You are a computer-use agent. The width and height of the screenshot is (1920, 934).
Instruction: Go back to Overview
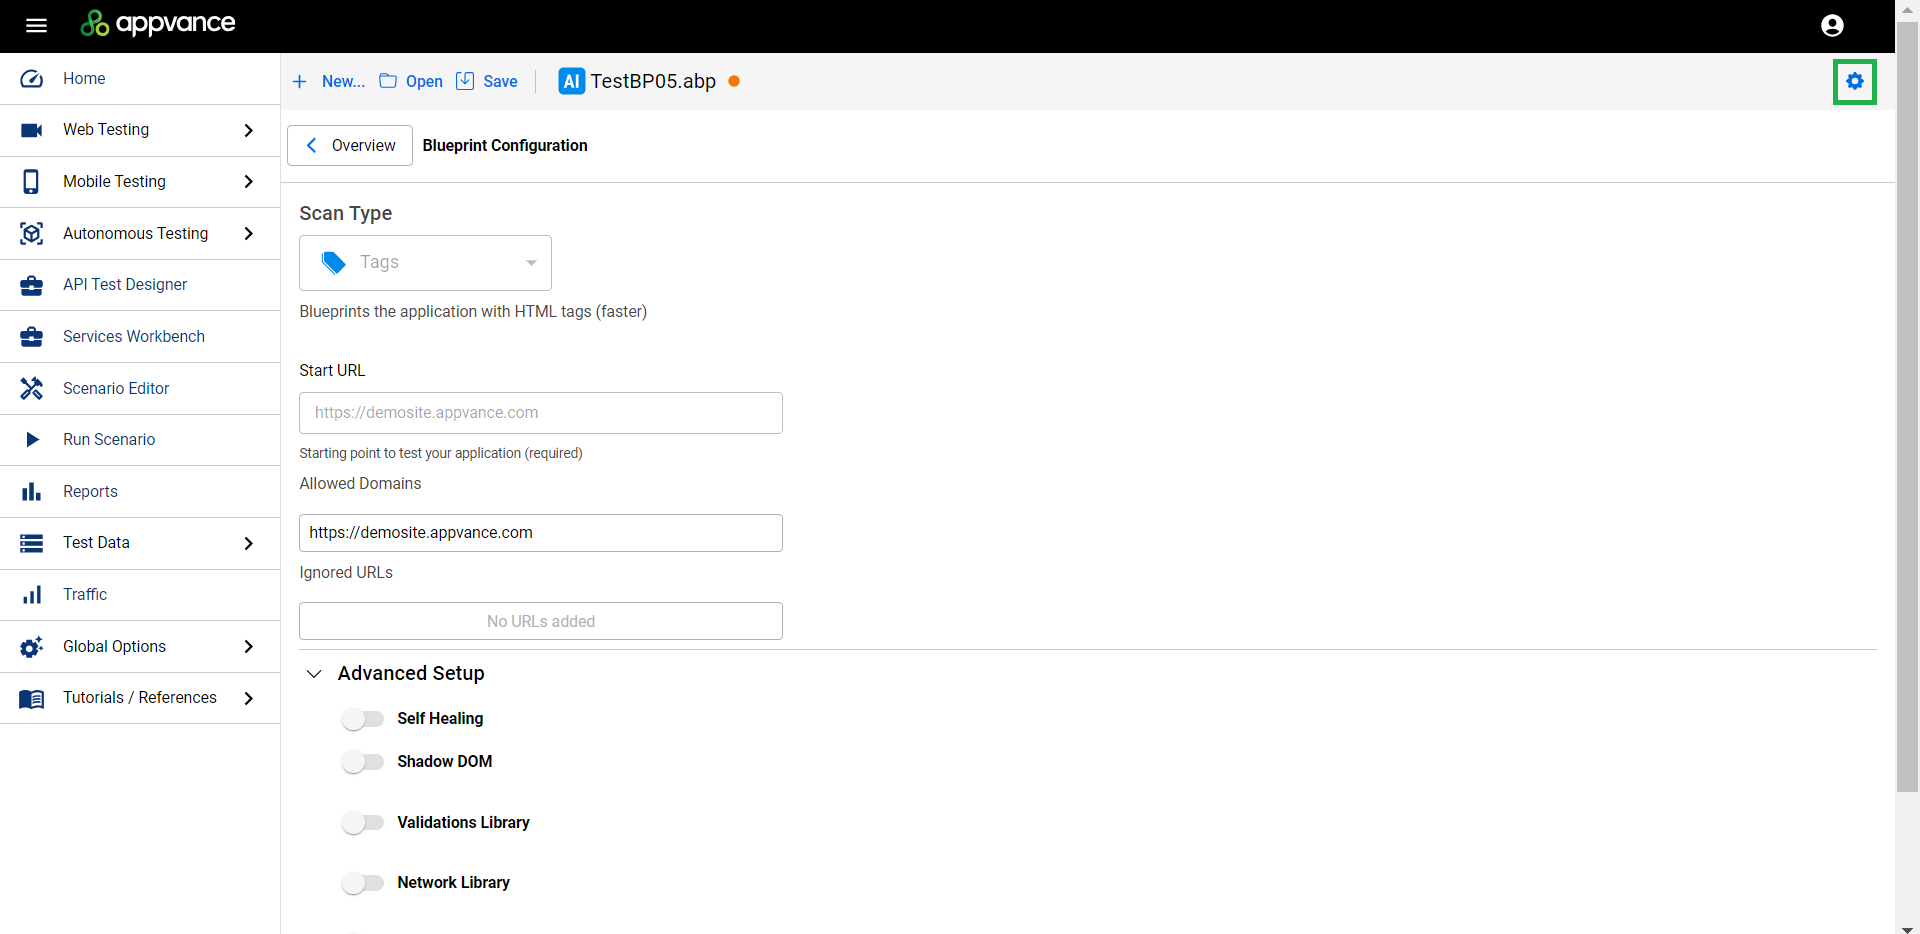tap(350, 146)
